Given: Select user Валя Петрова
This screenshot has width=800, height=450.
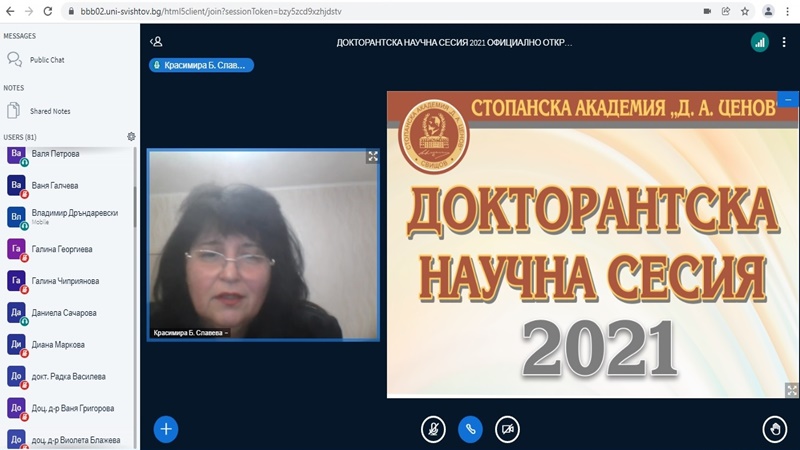Looking at the screenshot, I should [x=69, y=154].
